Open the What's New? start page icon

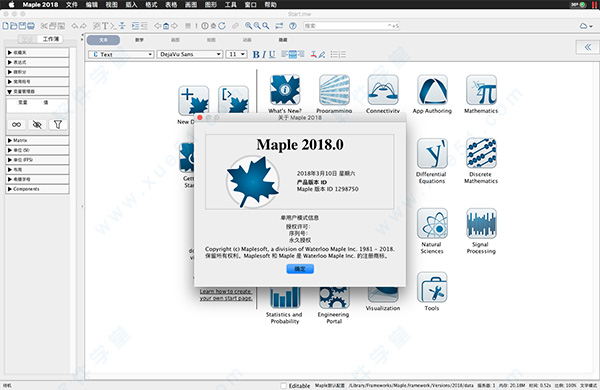point(285,90)
